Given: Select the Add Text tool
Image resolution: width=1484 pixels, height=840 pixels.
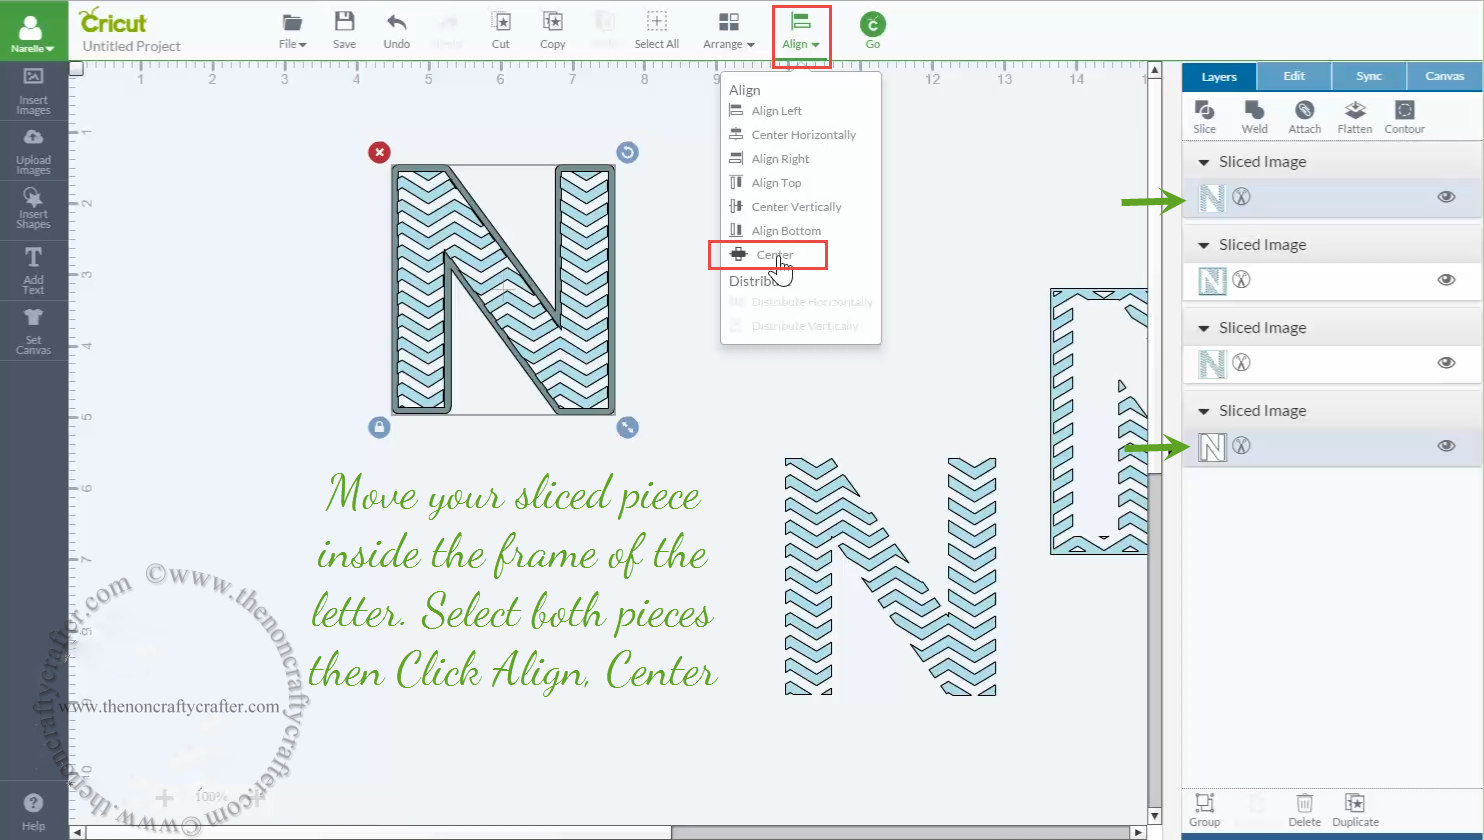Looking at the screenshot, I should pyautogui.click(x=33, y=269).
